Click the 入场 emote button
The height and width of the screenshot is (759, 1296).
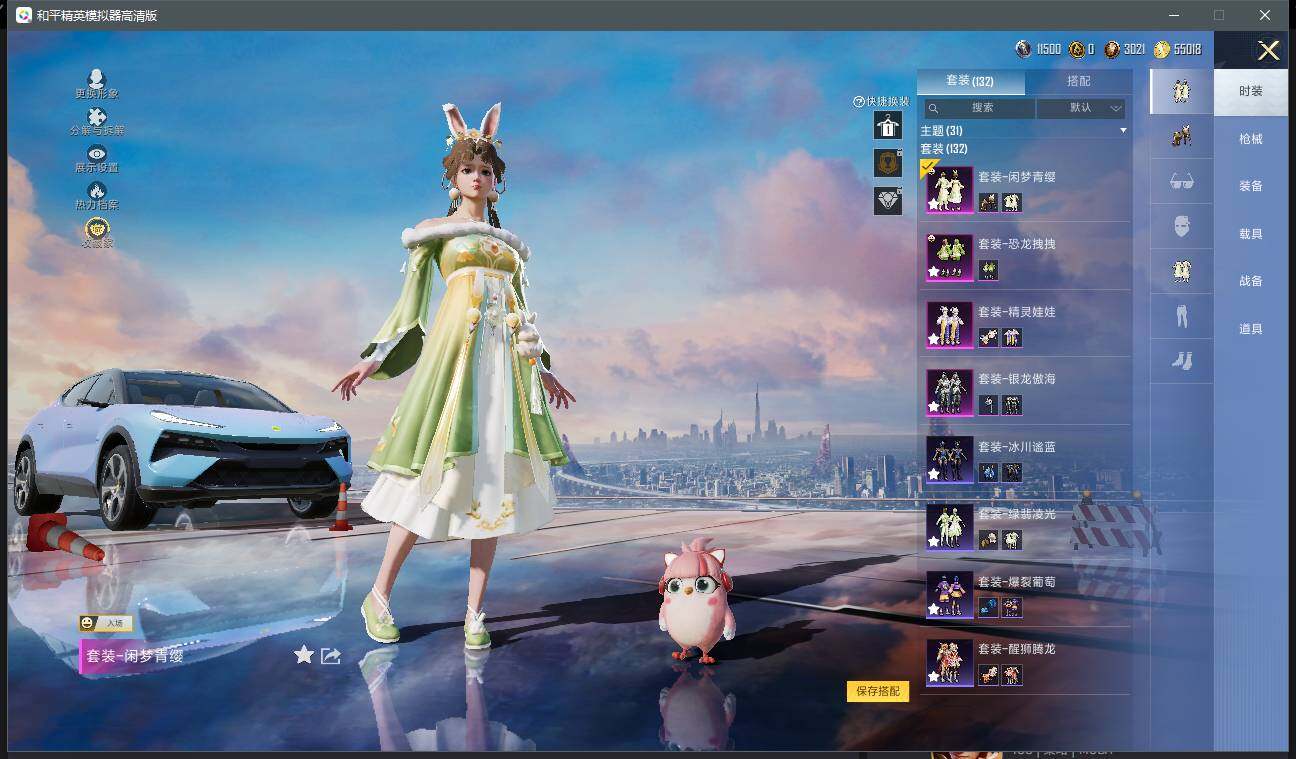[105, 623]
